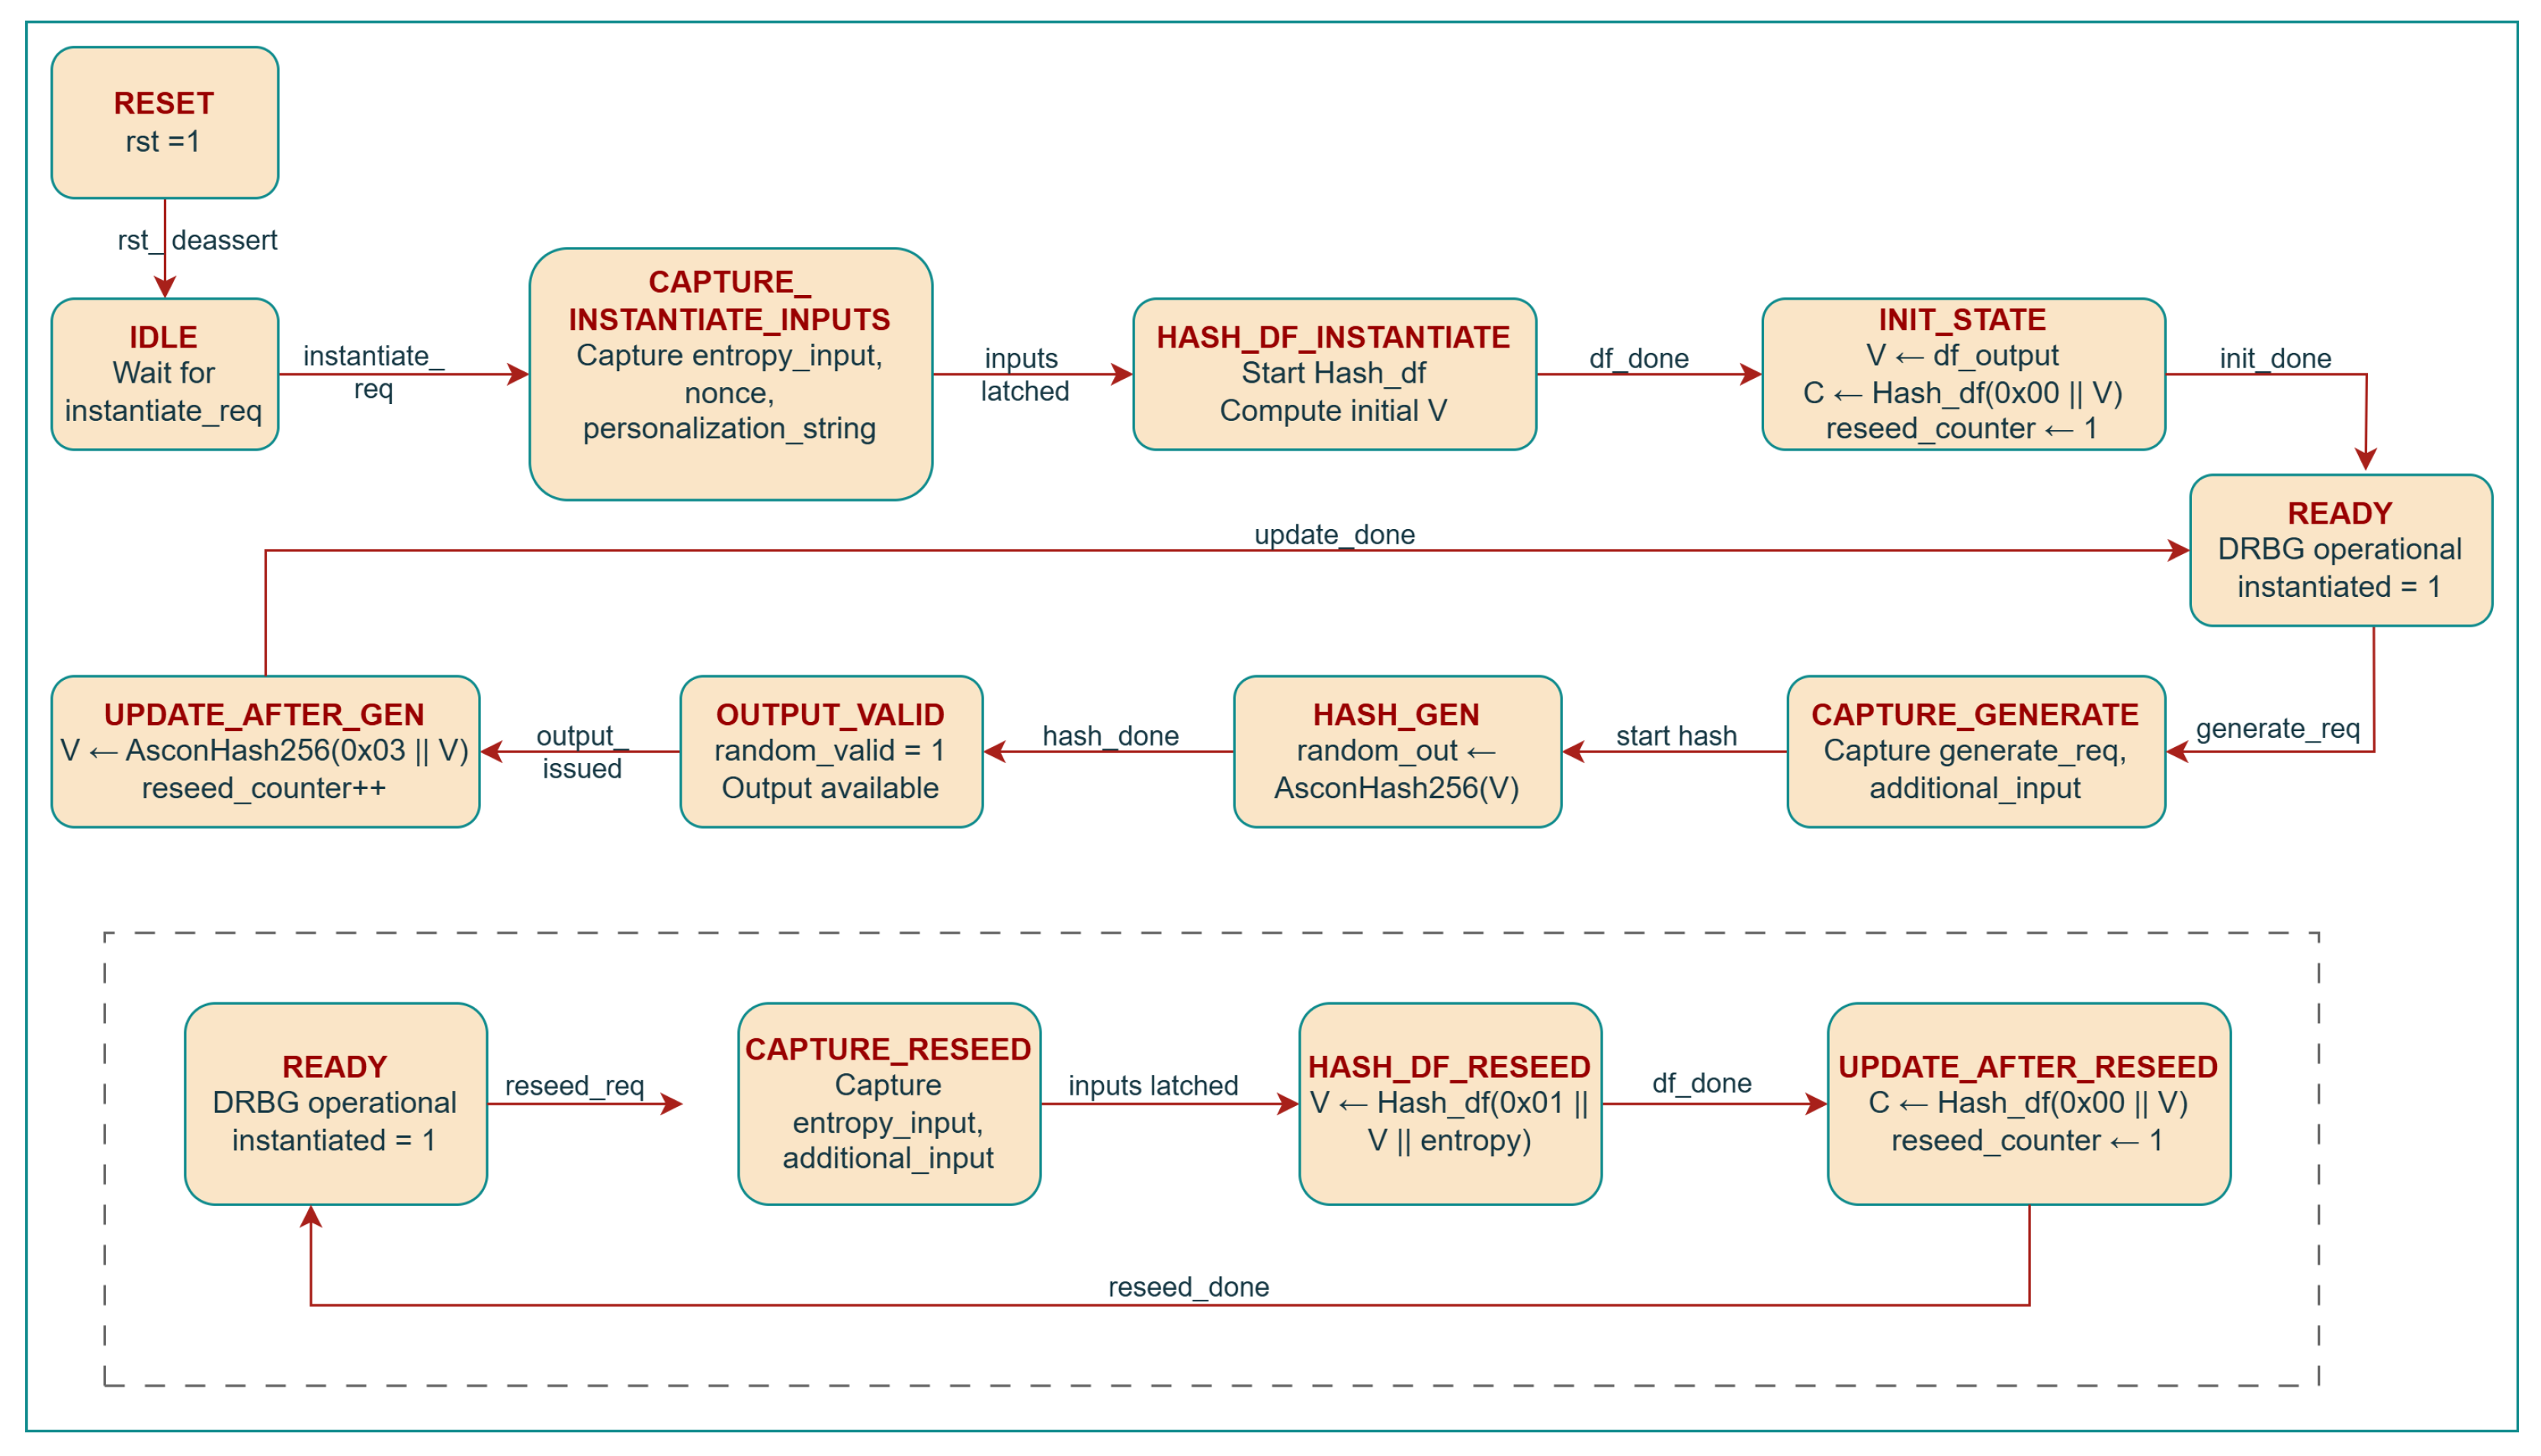The height and width of the screenshot is (1456, 2541).
Task: Select the init_done transition label
Action: 2275,358
